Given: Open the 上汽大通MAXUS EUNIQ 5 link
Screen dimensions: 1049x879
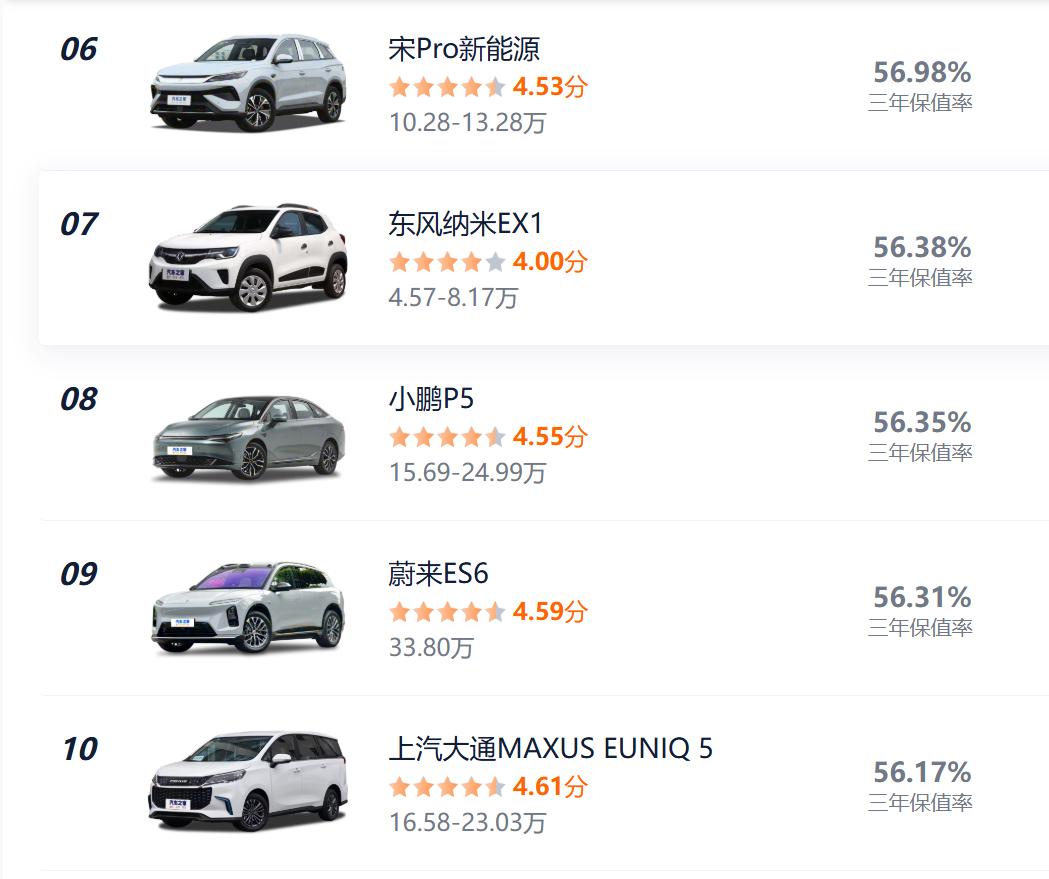Looking at the screenshot, I should coord(551,749).
